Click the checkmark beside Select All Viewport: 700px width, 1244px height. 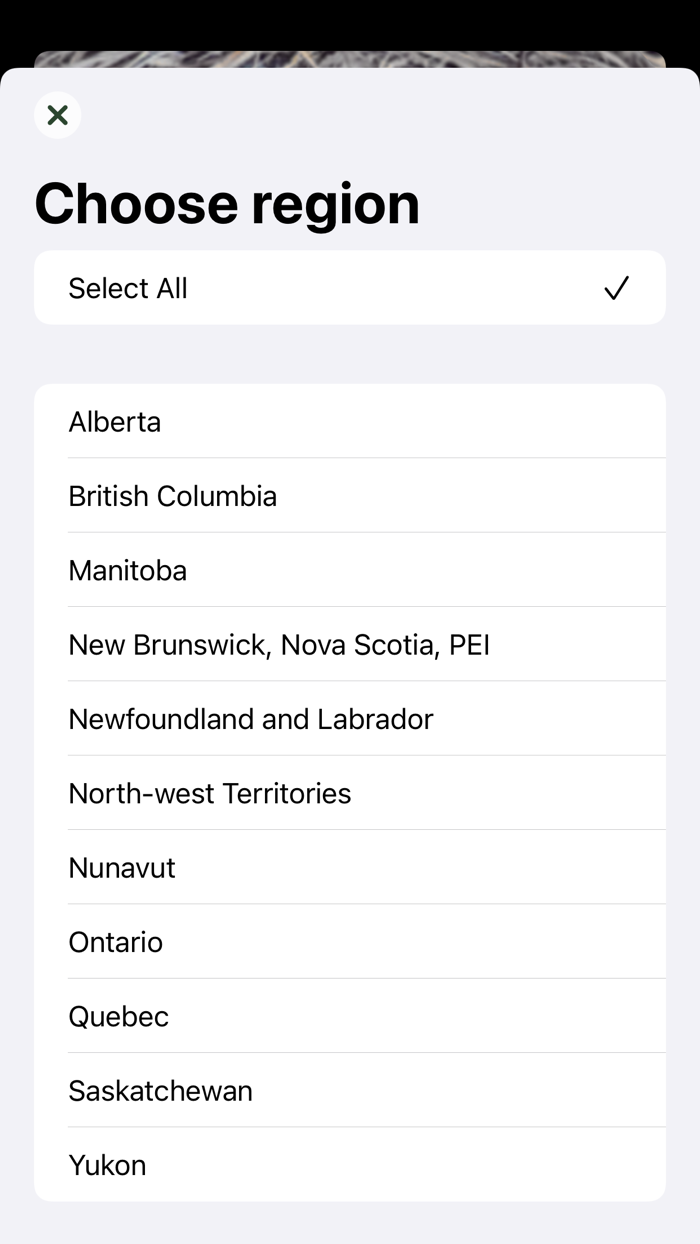616,288
